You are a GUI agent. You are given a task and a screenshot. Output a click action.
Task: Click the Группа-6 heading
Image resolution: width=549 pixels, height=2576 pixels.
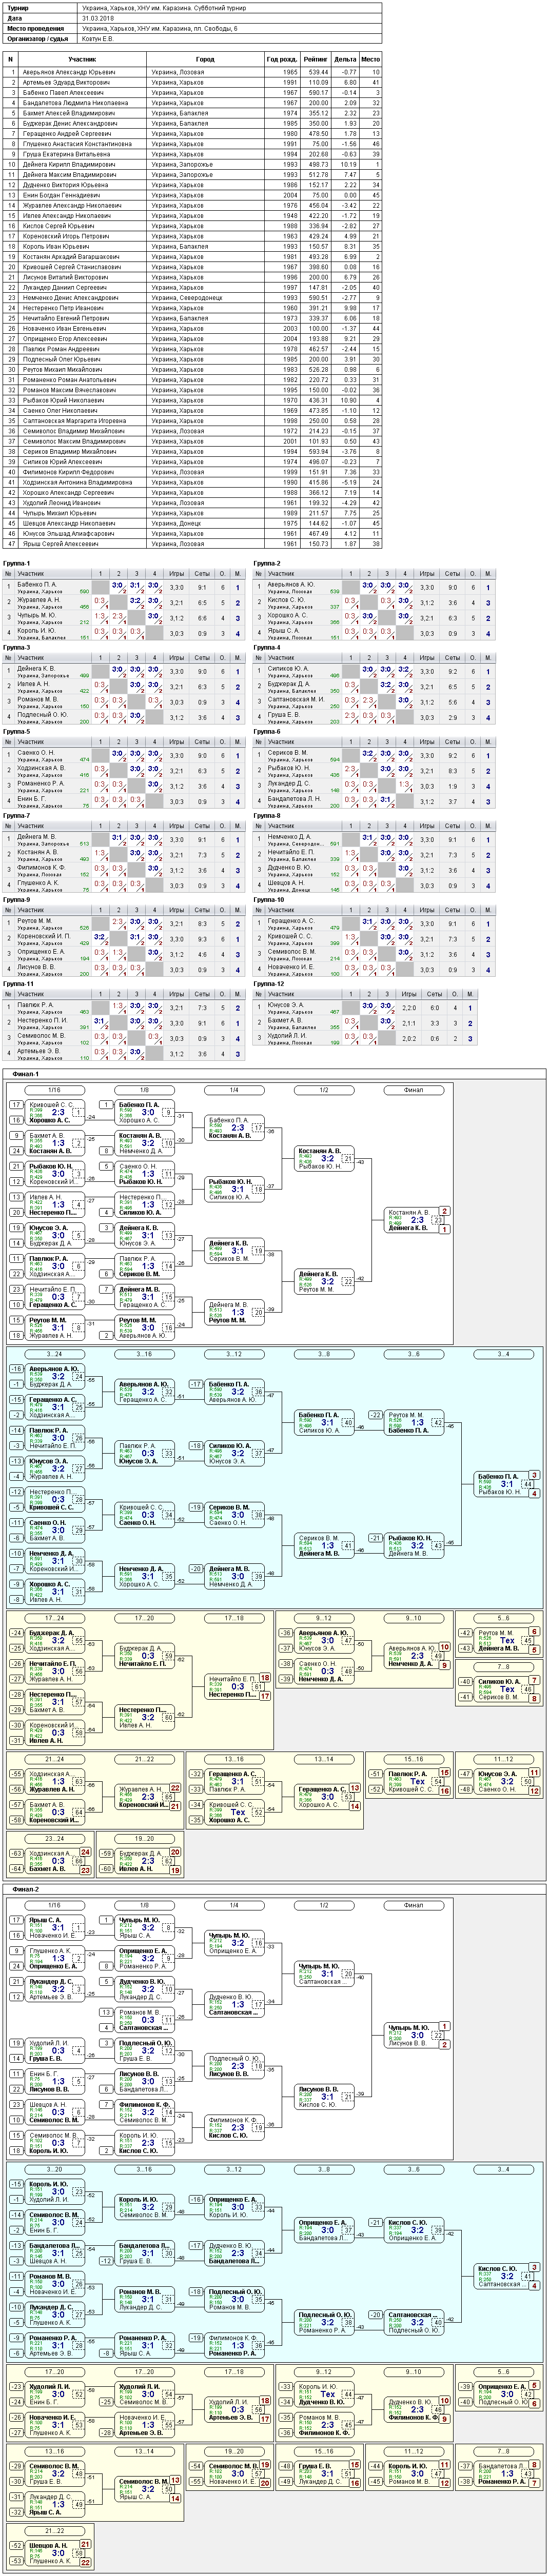[267, 731]
